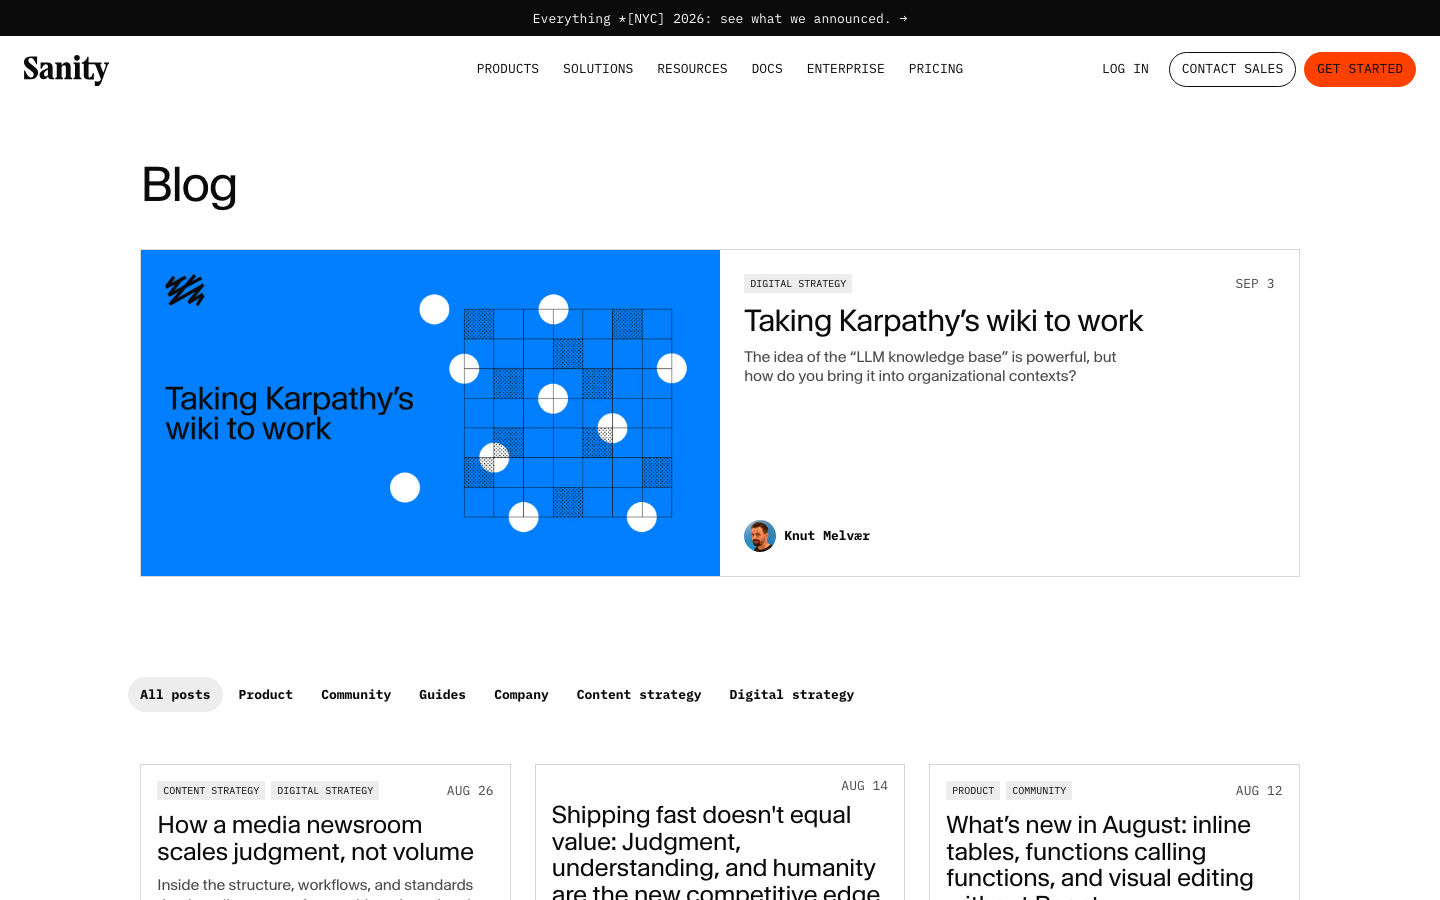This screenshot has height=900, width=1440.
Task: Filter by Digital strategy tab
Action: (x=792, y=694)
